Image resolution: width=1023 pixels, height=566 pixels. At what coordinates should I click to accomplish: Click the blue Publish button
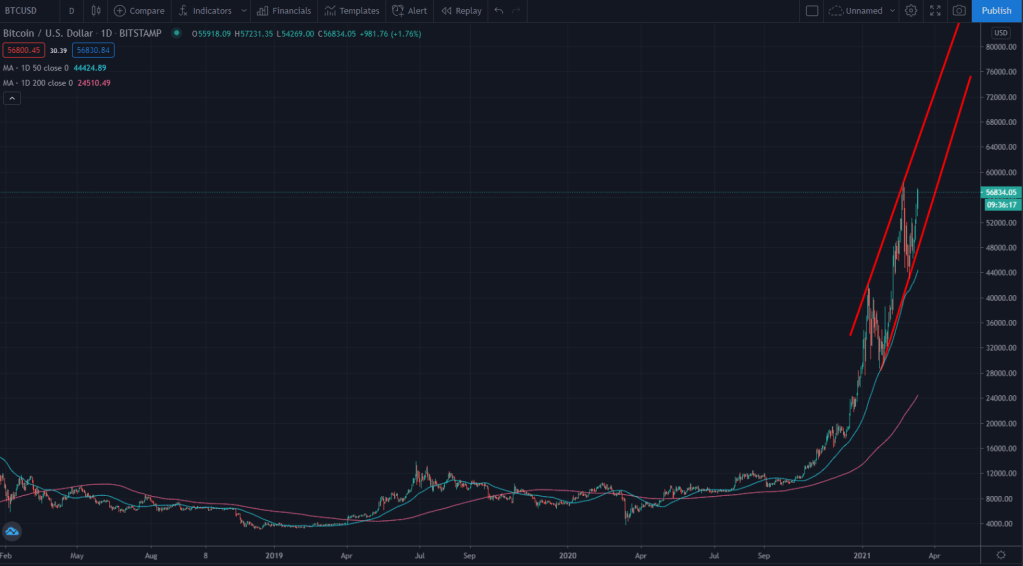pyautogui.click(x=996, y=11)
